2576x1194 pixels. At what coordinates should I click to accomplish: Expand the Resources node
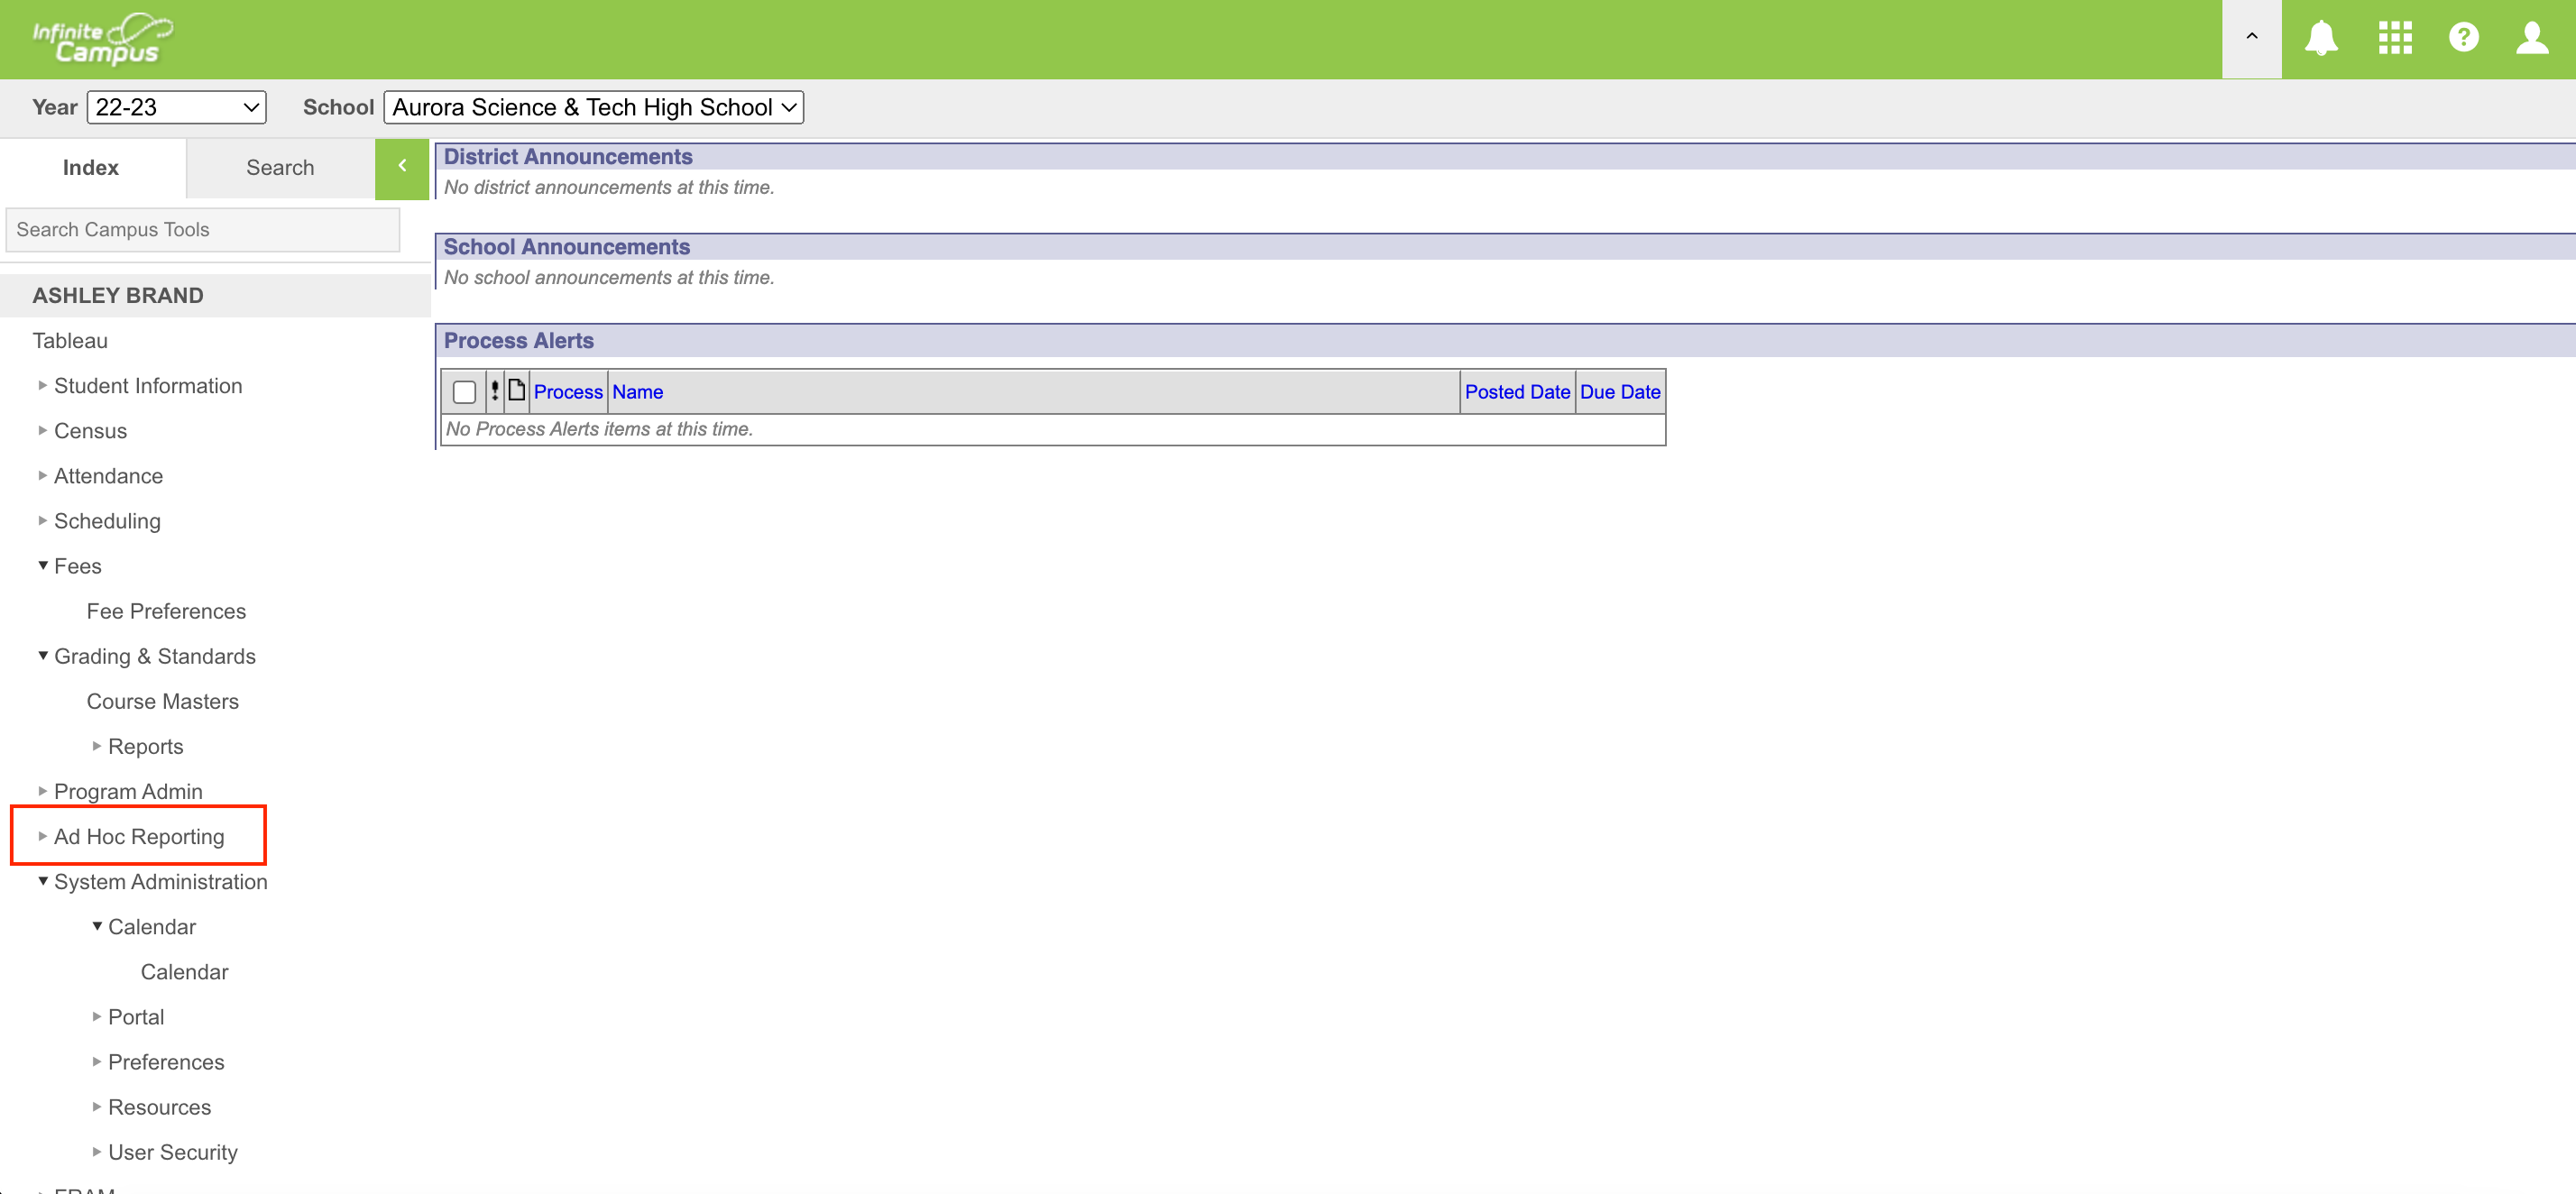96,1106
